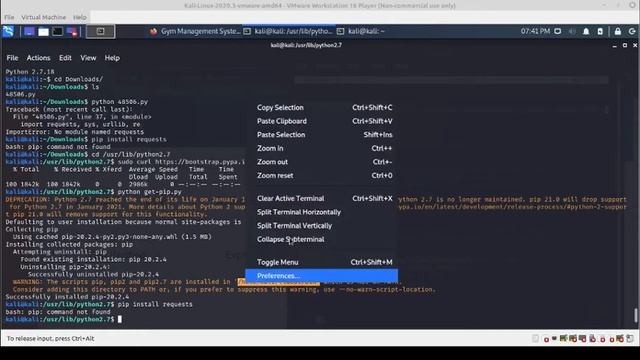
Task: Choose Paste Selection from context menu
Action: tap(322, 135)
